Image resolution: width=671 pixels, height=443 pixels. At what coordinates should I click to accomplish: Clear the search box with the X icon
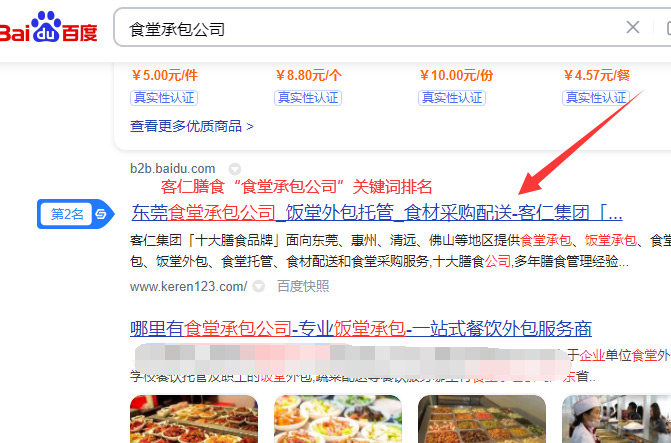[x=632, y=27]
